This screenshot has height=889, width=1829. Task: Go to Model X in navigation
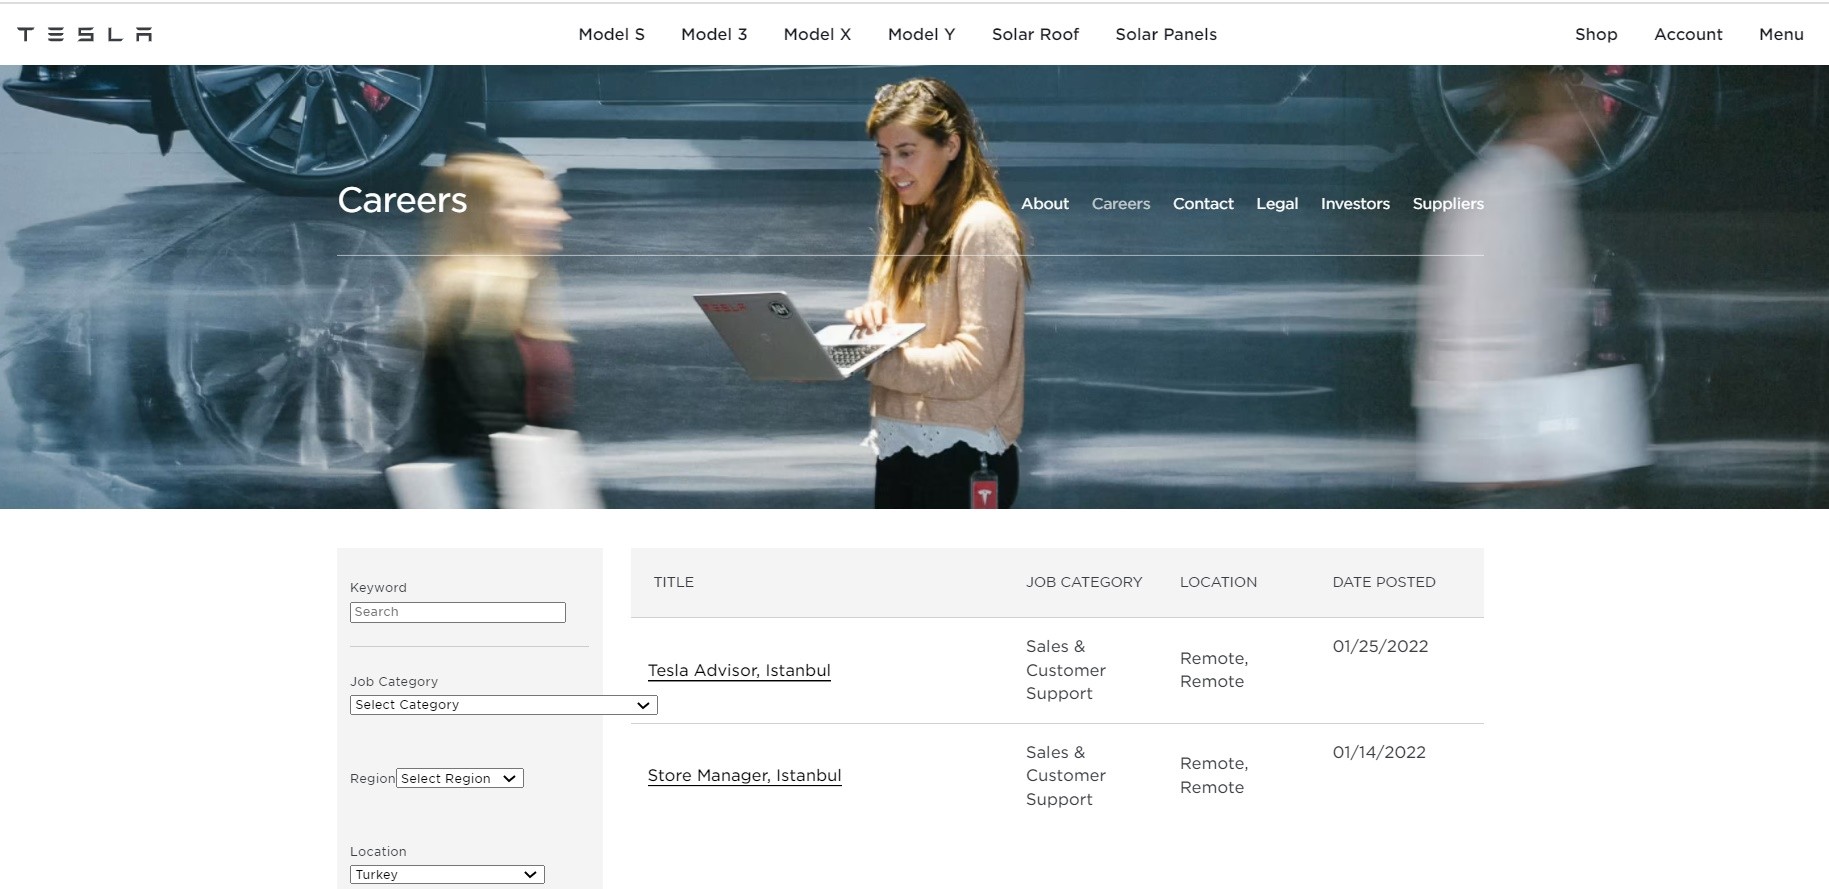(817, 34)
